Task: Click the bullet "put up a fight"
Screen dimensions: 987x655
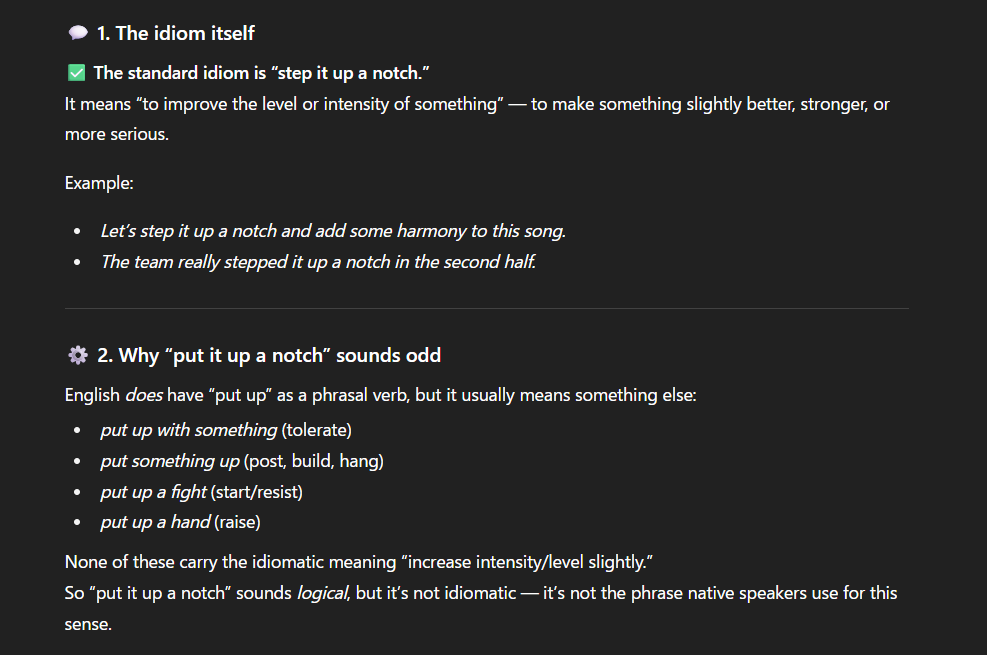Action: click(x=201, y=492)
